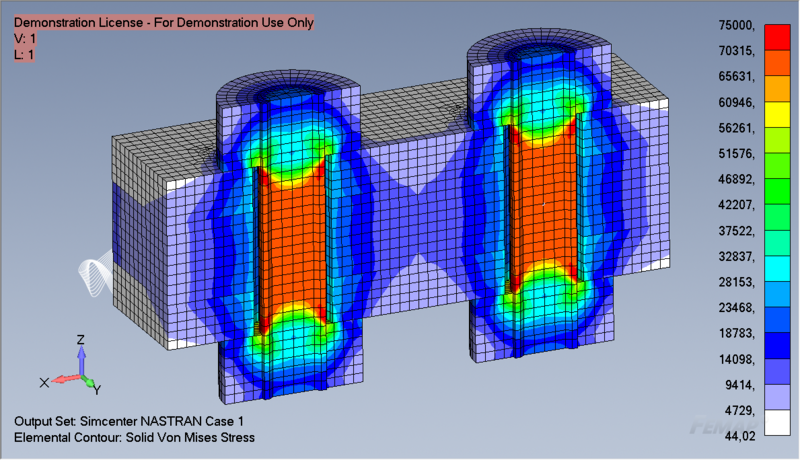The image size is (800, 460).
Task: Click the legend maximum value 75000
Action: (x=736, y=25)
